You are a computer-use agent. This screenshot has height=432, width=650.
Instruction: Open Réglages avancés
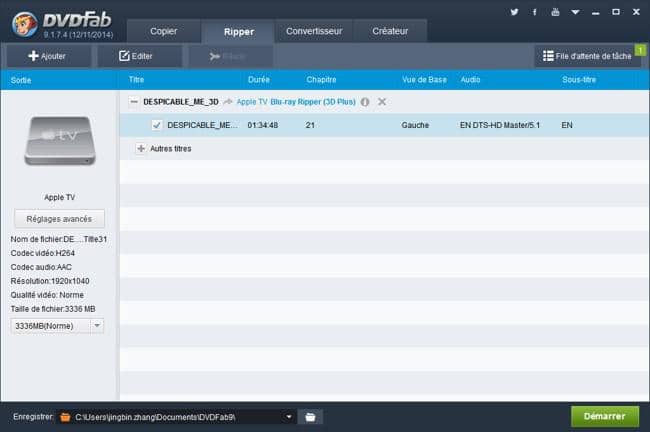click(x=59, y=219)
